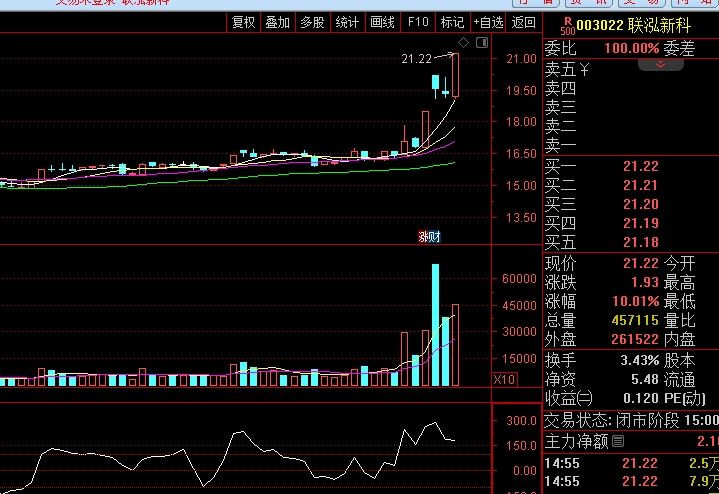Open the 统计 statistics tool
This screenshot has width=719, height=494.
348,22
